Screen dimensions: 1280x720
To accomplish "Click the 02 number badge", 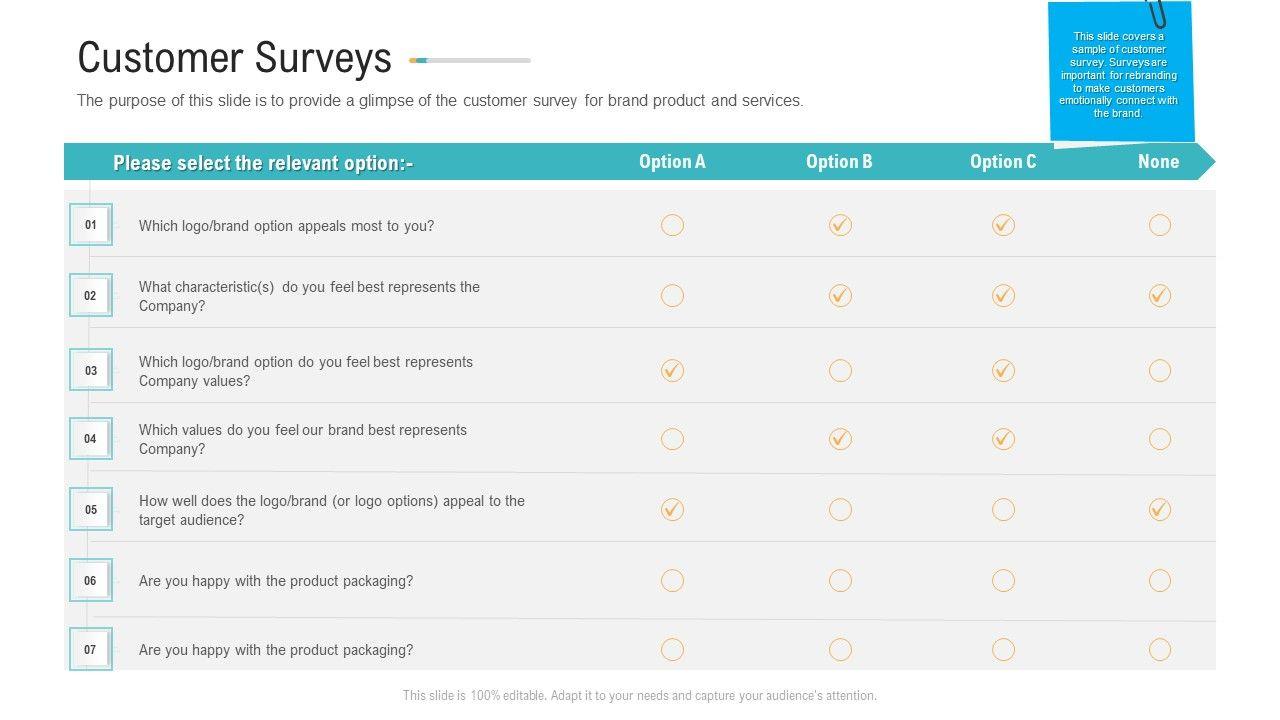I will pos(91,296).
